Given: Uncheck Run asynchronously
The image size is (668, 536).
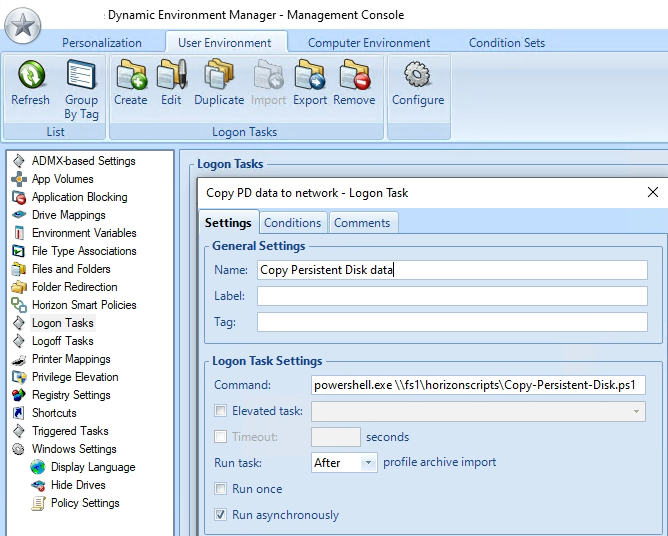Looking at the screenshot, I should tap(220, 515).
